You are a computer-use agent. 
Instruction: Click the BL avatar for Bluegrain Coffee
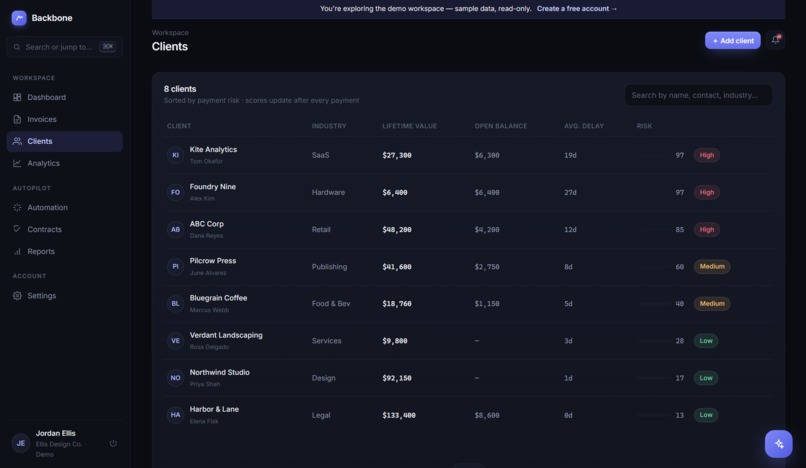(175, 303)
